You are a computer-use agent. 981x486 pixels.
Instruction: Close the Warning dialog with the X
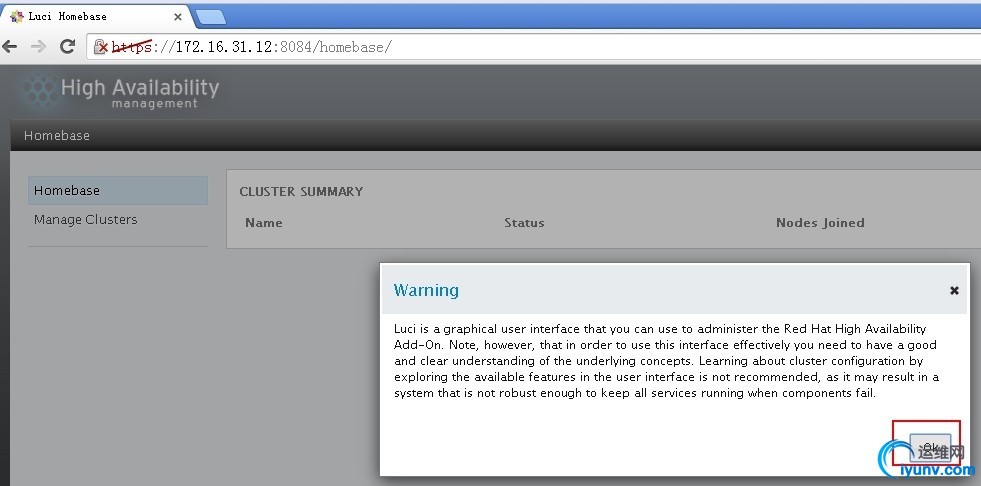click(x=954, y=290)
